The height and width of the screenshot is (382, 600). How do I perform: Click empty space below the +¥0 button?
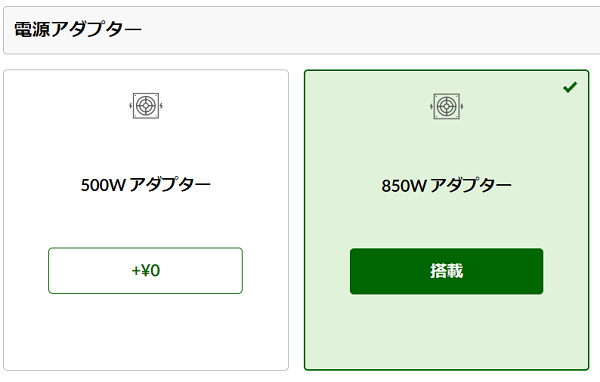coord(145,331)
